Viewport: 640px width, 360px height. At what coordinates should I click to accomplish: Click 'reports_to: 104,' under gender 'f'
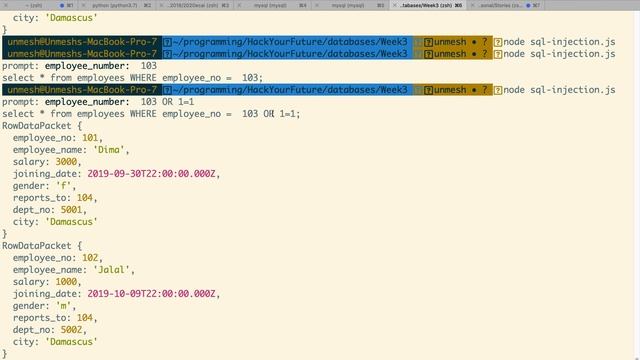(x=55, y=198)
